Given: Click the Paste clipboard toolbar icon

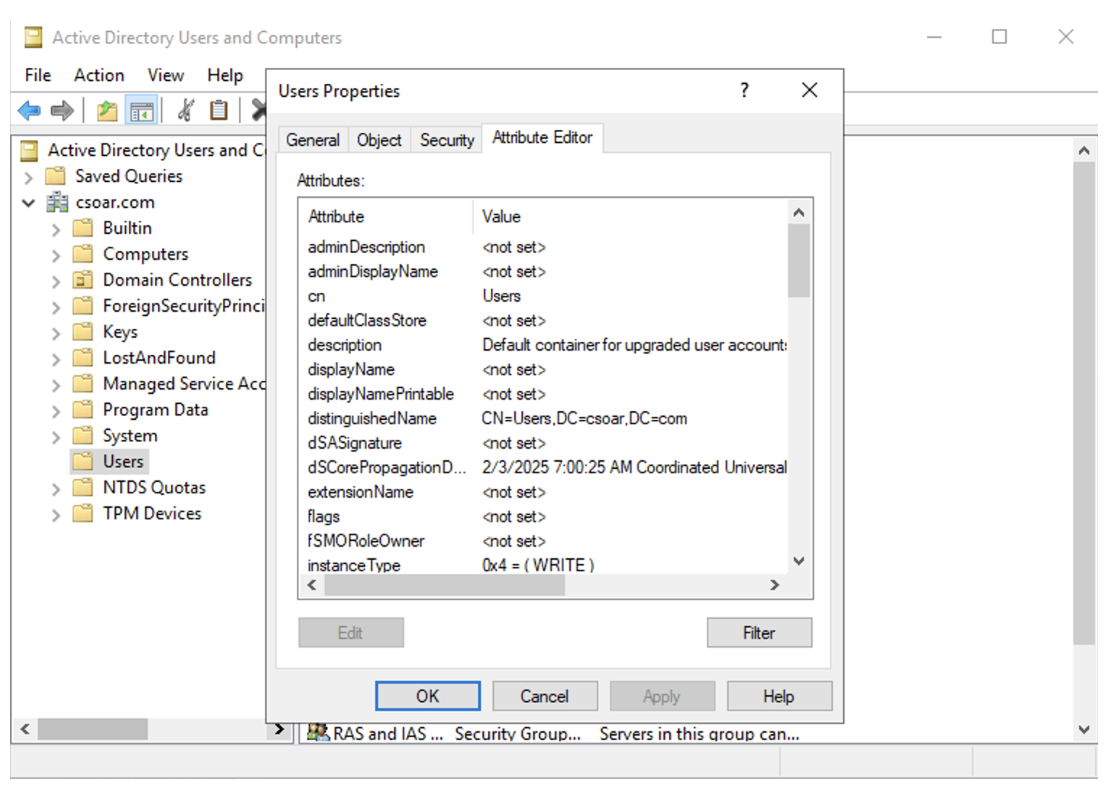Looking at the screenshot, I should [218, 110].
